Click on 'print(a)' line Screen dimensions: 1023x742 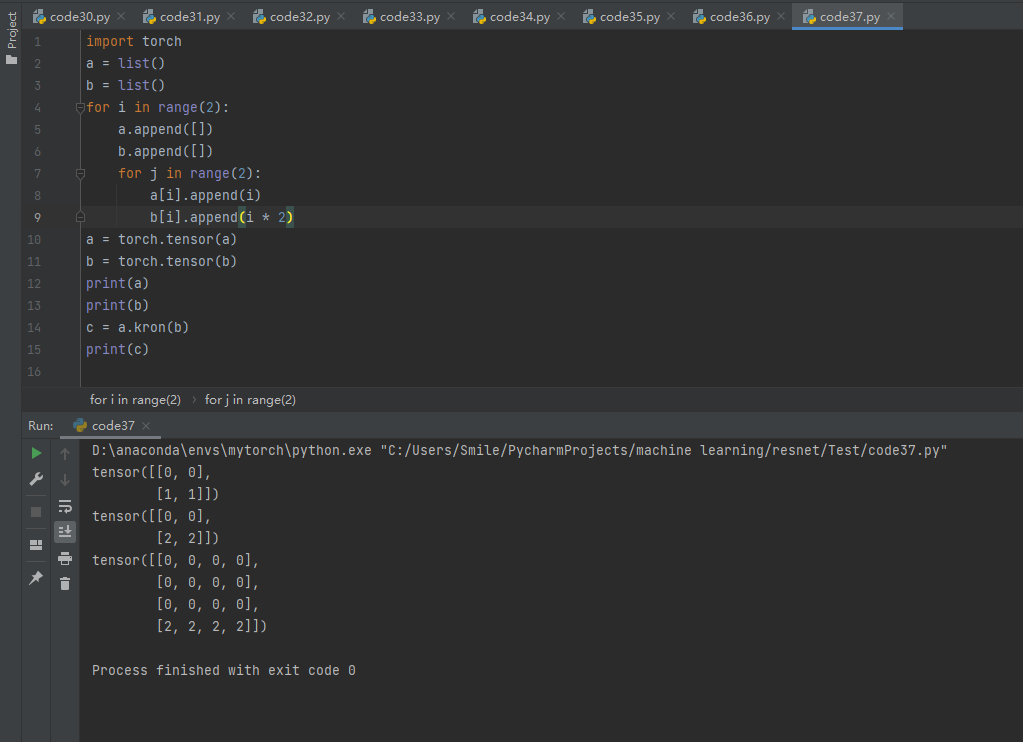(x=117, y=283)
